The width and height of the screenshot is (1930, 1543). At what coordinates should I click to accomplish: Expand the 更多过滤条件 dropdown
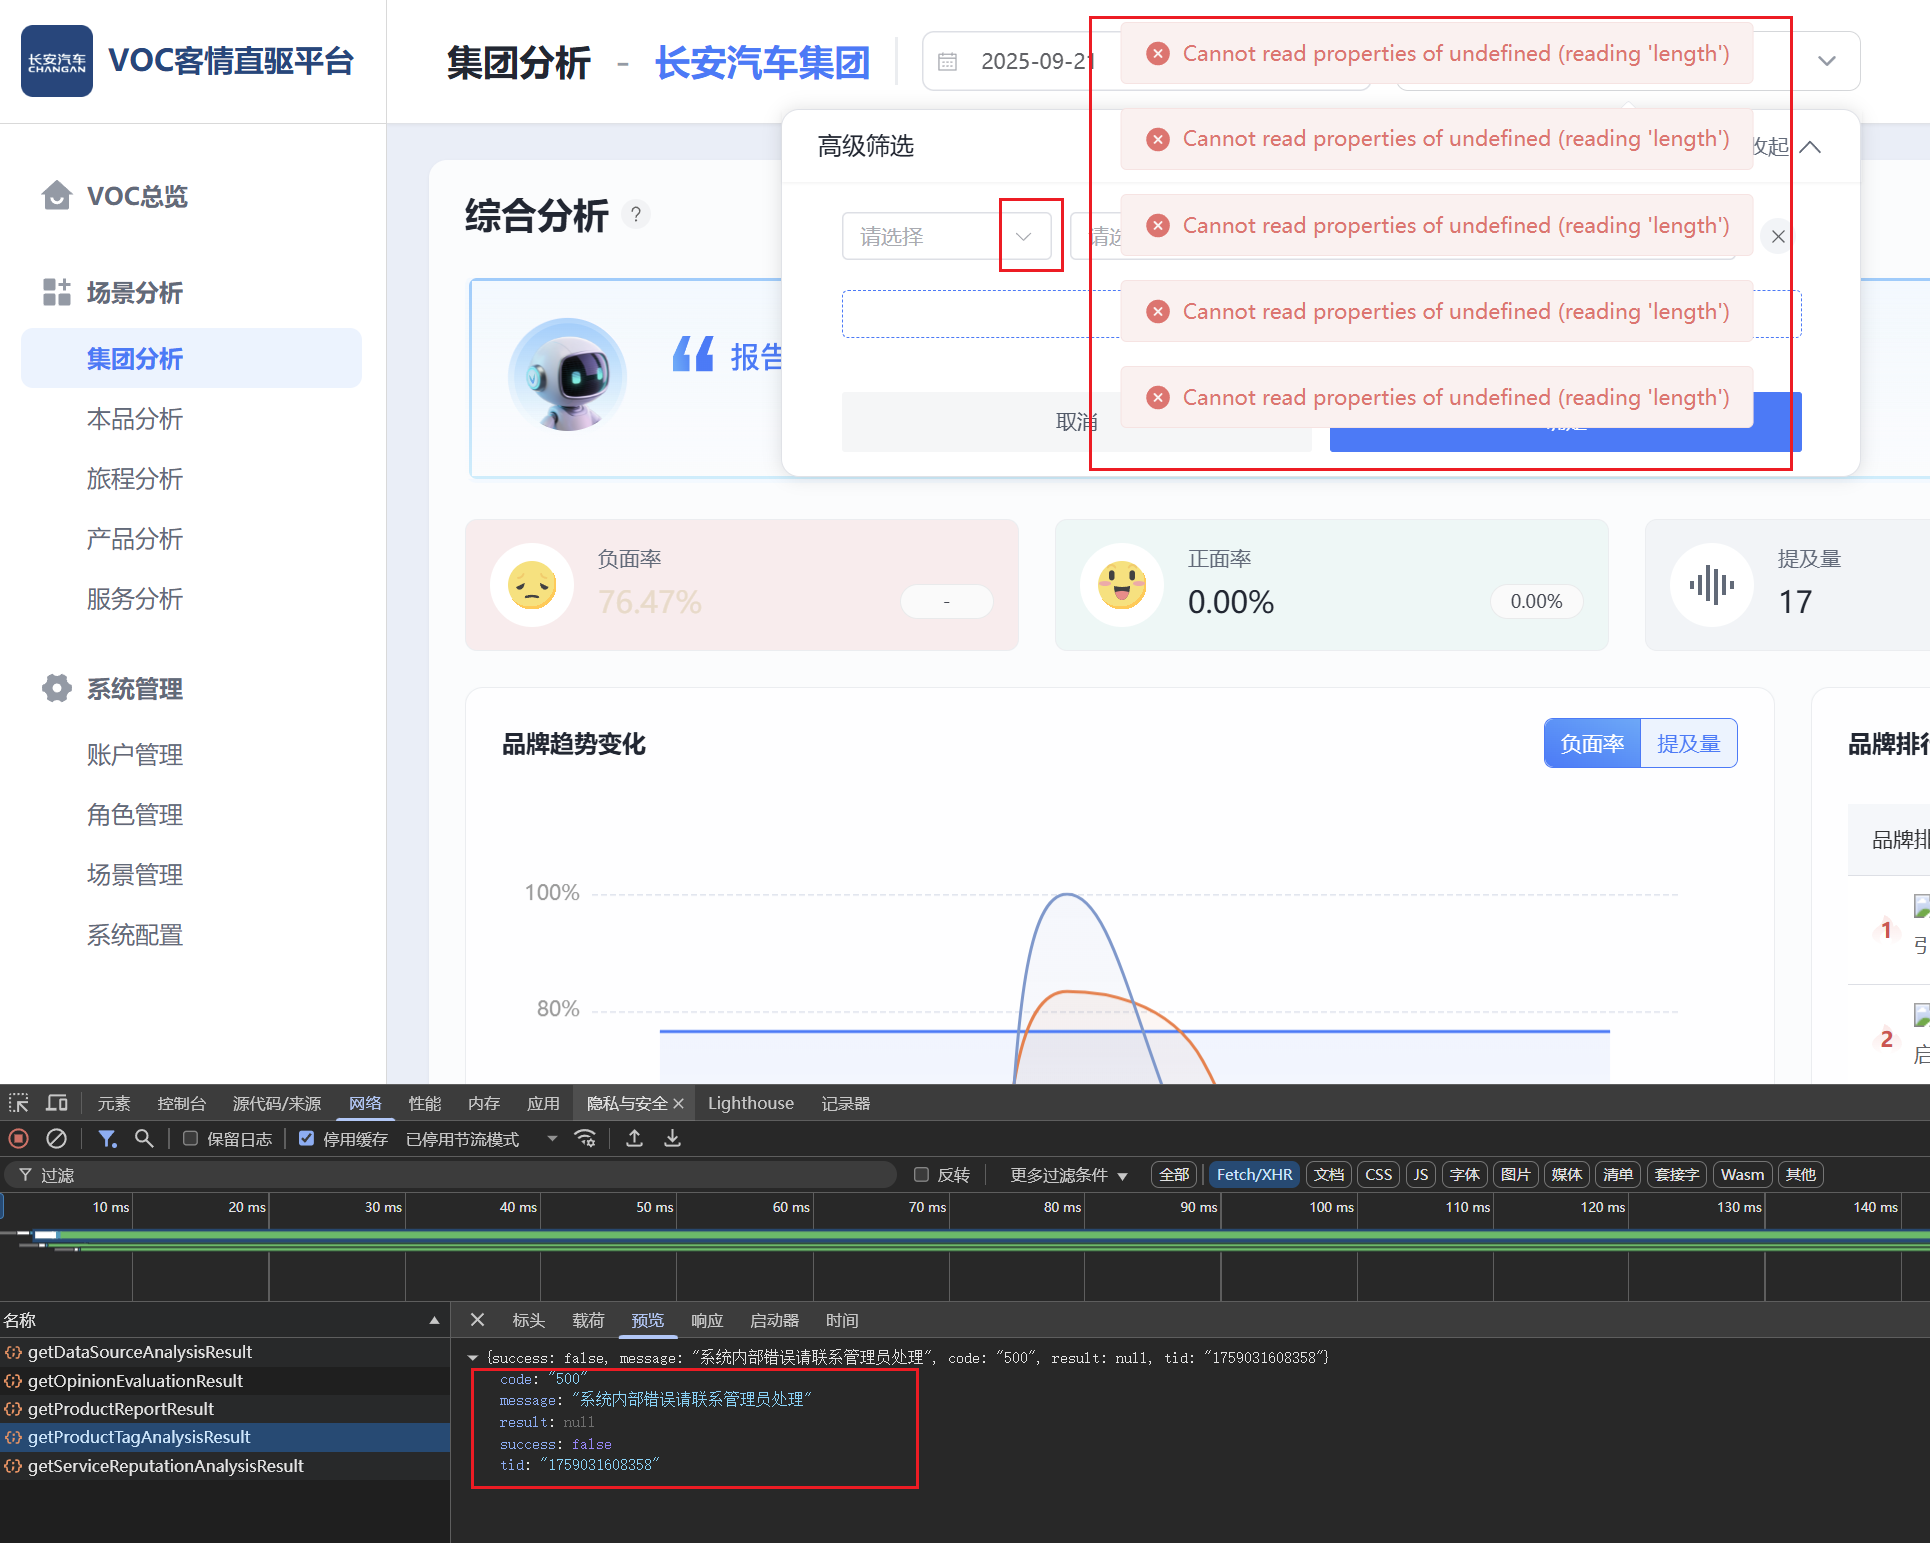pyautogui.click(x=1068, y=1175)
